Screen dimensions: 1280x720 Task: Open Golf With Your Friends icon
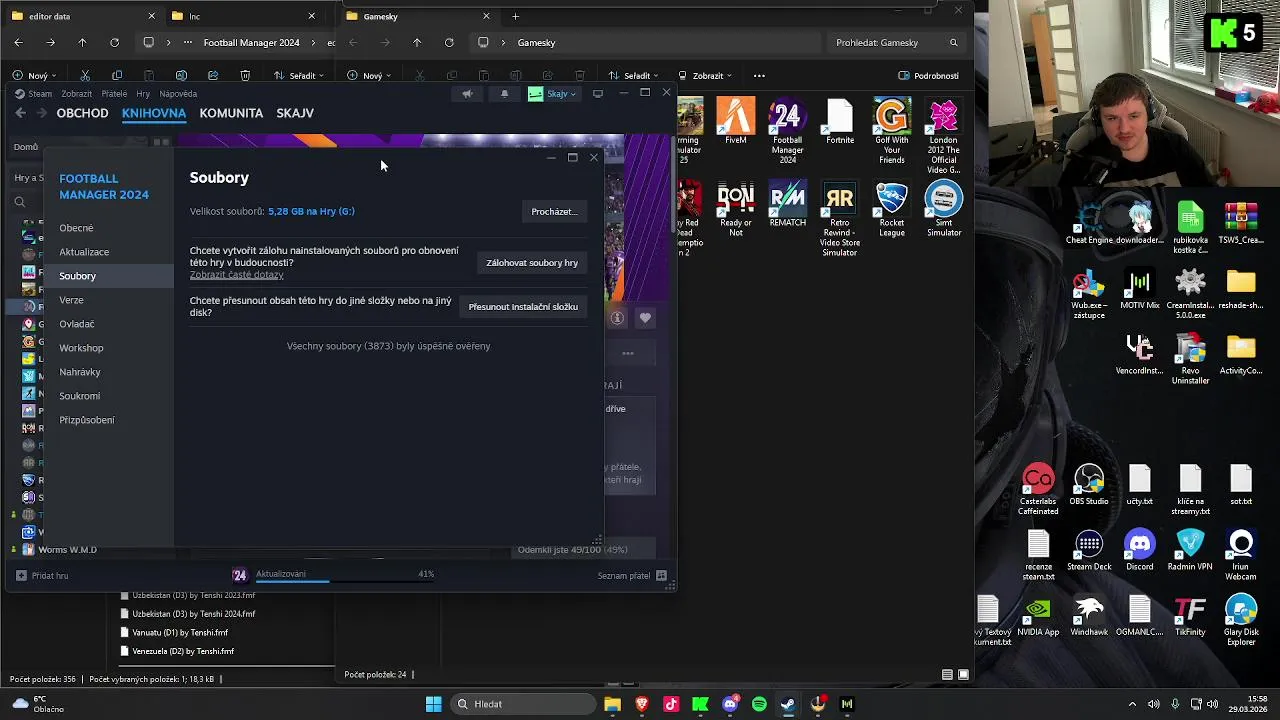pos(892,131)
